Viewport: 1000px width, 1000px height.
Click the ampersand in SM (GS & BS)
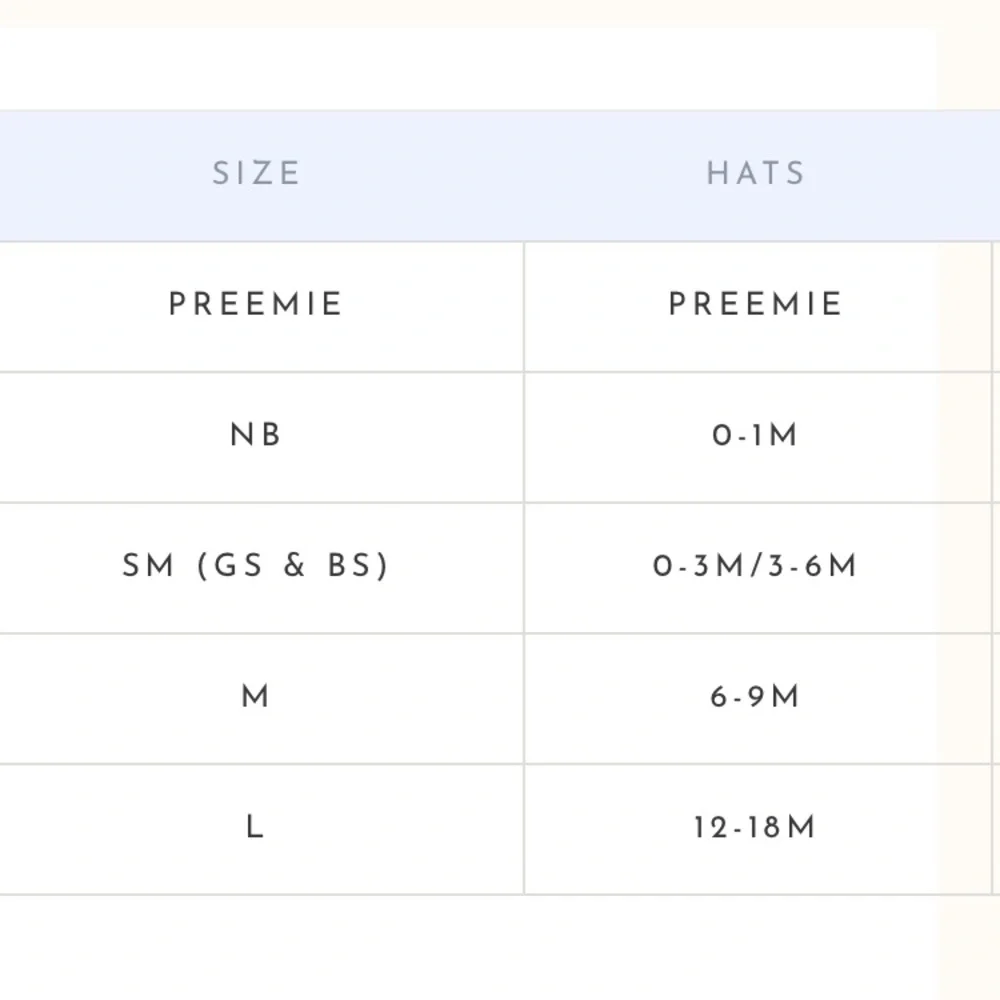pyautogui.click(x=294, y=566)
